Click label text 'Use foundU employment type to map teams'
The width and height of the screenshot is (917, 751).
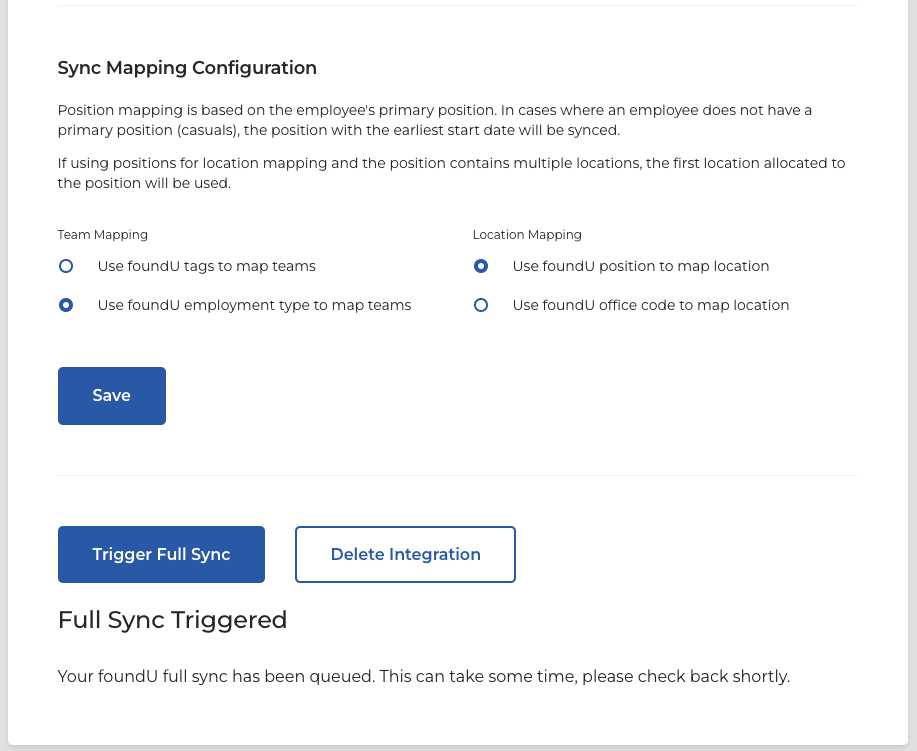pos(254,305)
